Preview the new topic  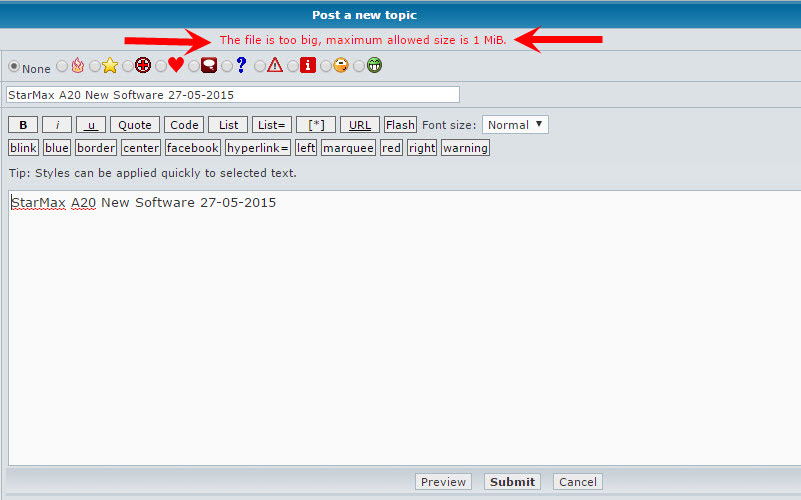[x=443, y=482]
